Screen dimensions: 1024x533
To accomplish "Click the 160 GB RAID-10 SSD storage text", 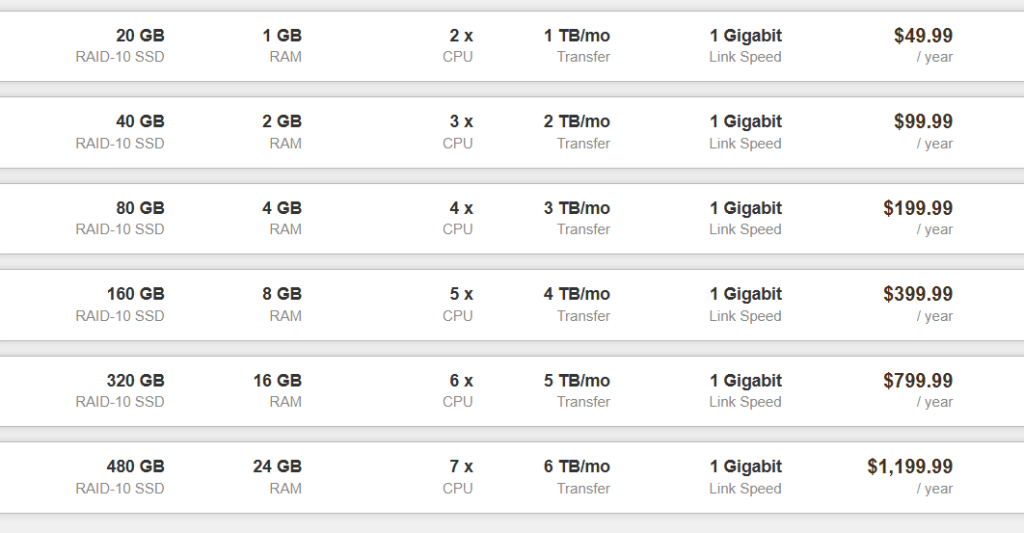I will [120, 304].
